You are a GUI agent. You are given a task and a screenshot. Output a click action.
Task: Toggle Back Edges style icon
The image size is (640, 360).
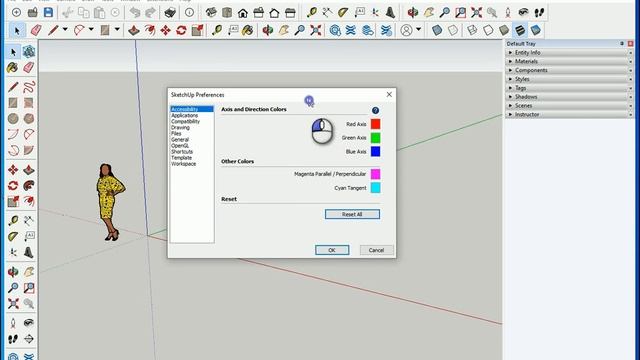pos(453,30)
